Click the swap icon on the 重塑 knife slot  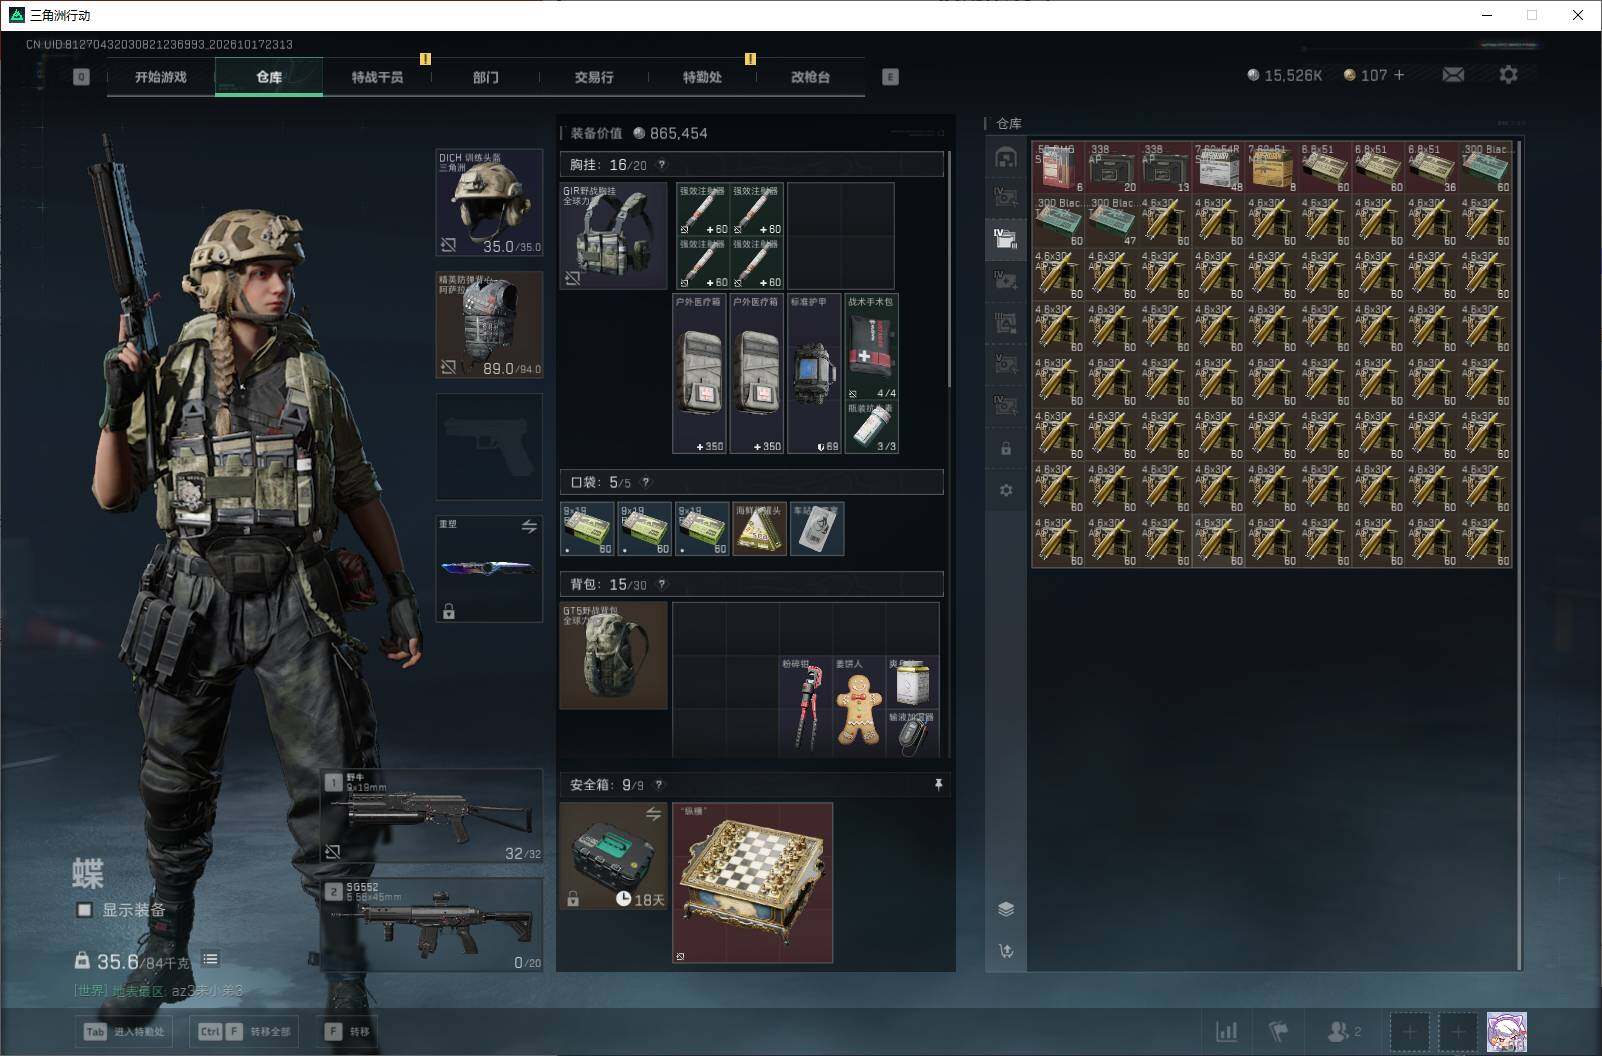529,526
